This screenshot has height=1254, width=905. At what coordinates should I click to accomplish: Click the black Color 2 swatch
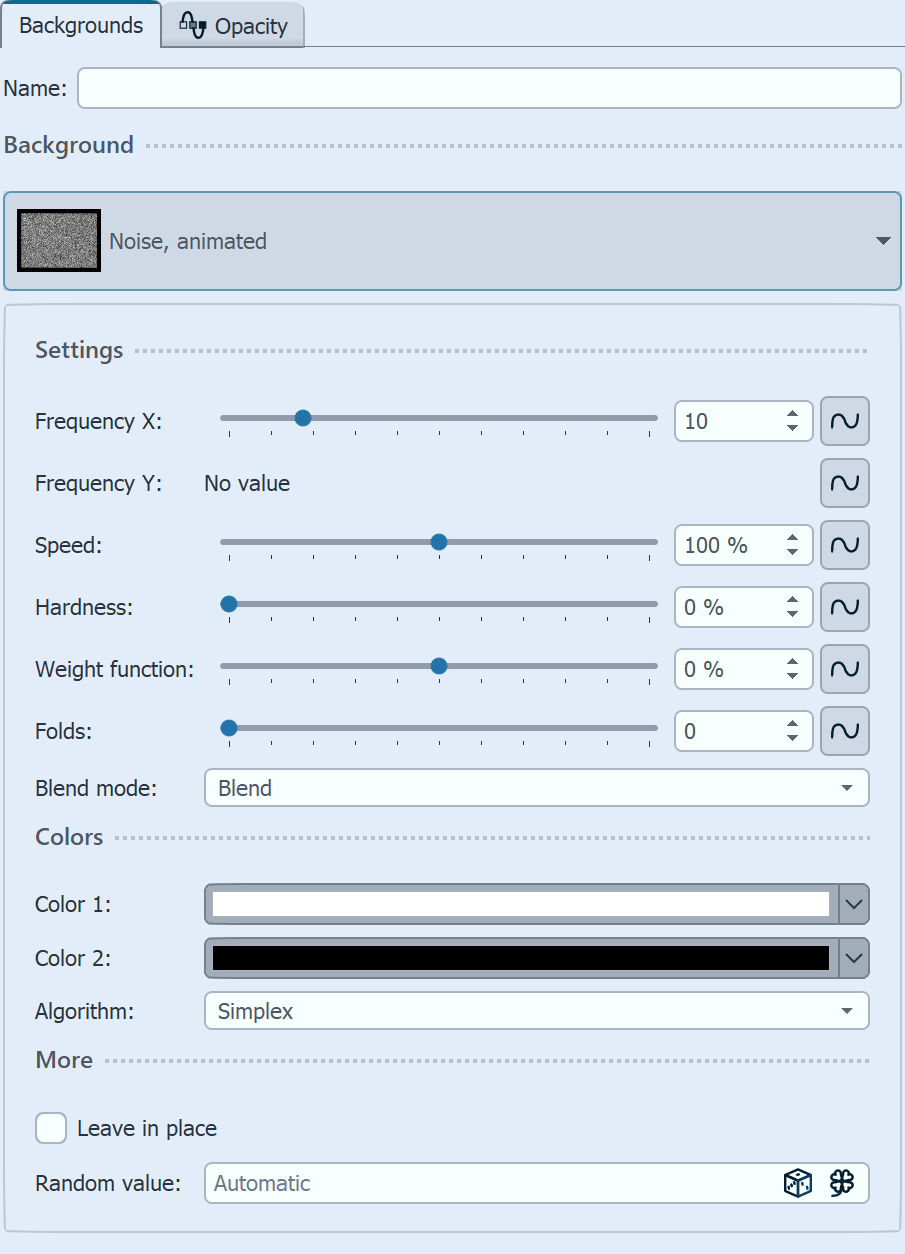(x=520, y=958)
